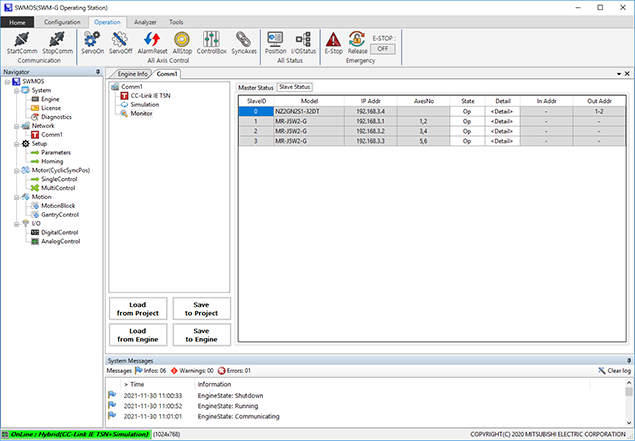This screenshot has width=635, height=441.
Task: Click the AllStop icon
Action: (x=181, y=39)
